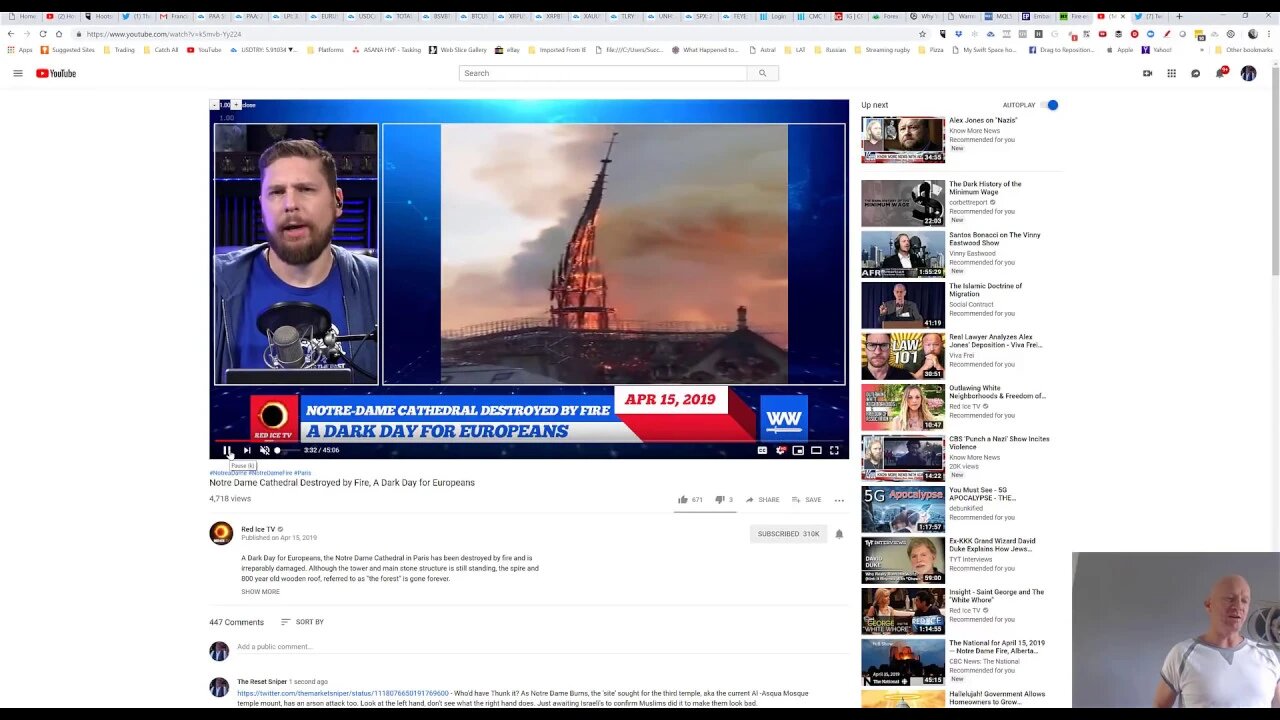This screenshot has width=1280, height=720.
Task: Open more actions ellipsis under video
Action: click(x=839, y=500)
